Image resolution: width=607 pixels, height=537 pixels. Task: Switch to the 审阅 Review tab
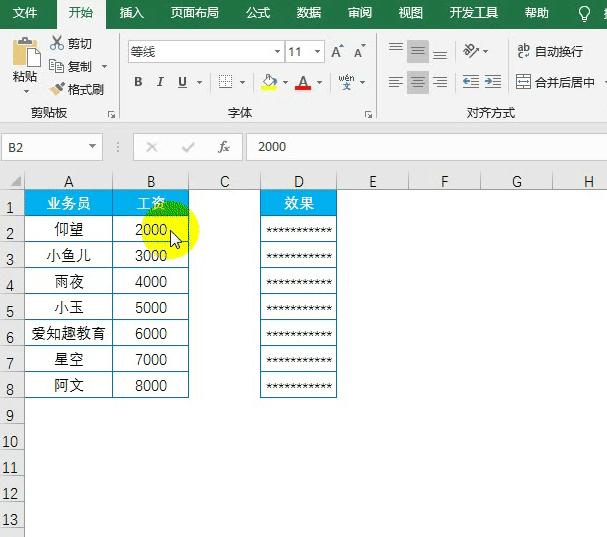(x=360, y=13)
